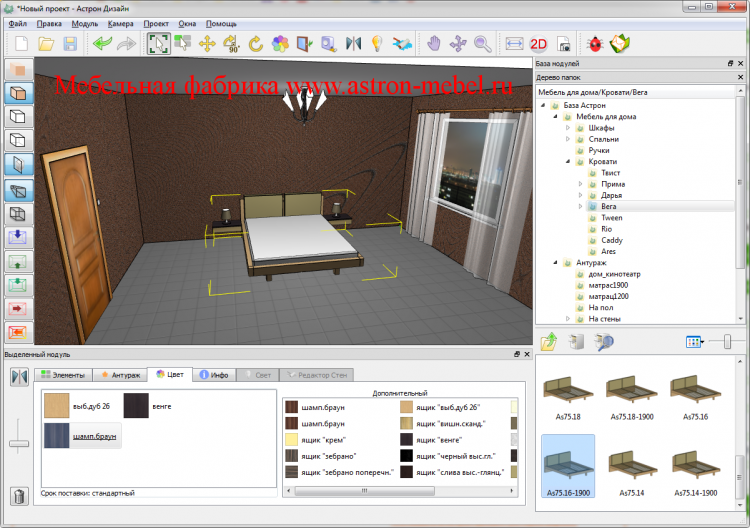Switch to the Элементы tab
Viewport: 750px width, 528px height.
tap(63, 375)
